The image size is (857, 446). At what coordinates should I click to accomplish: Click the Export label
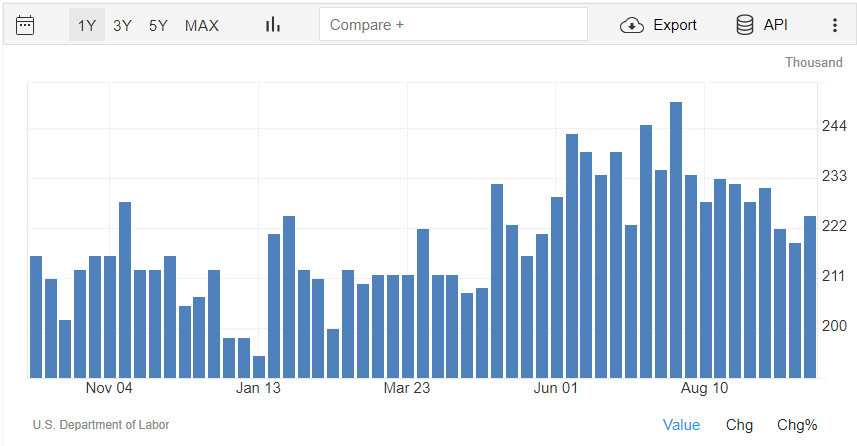click(x=675, y=25)
